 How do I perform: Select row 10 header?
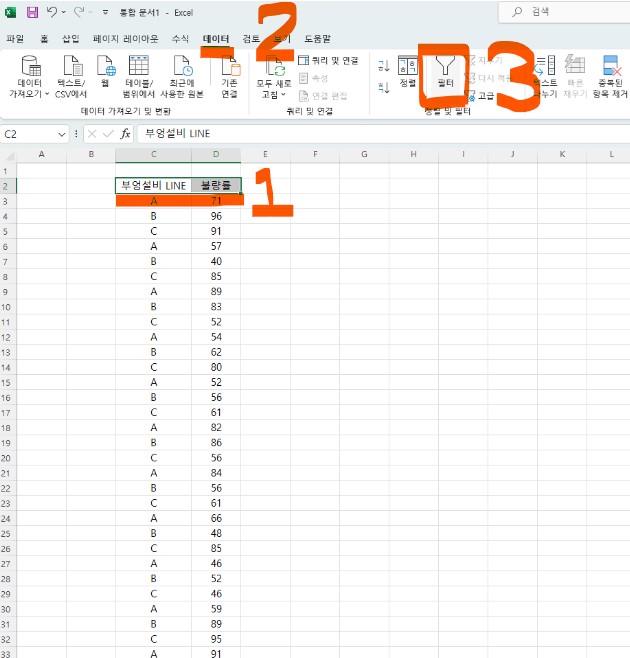point(6,307)
